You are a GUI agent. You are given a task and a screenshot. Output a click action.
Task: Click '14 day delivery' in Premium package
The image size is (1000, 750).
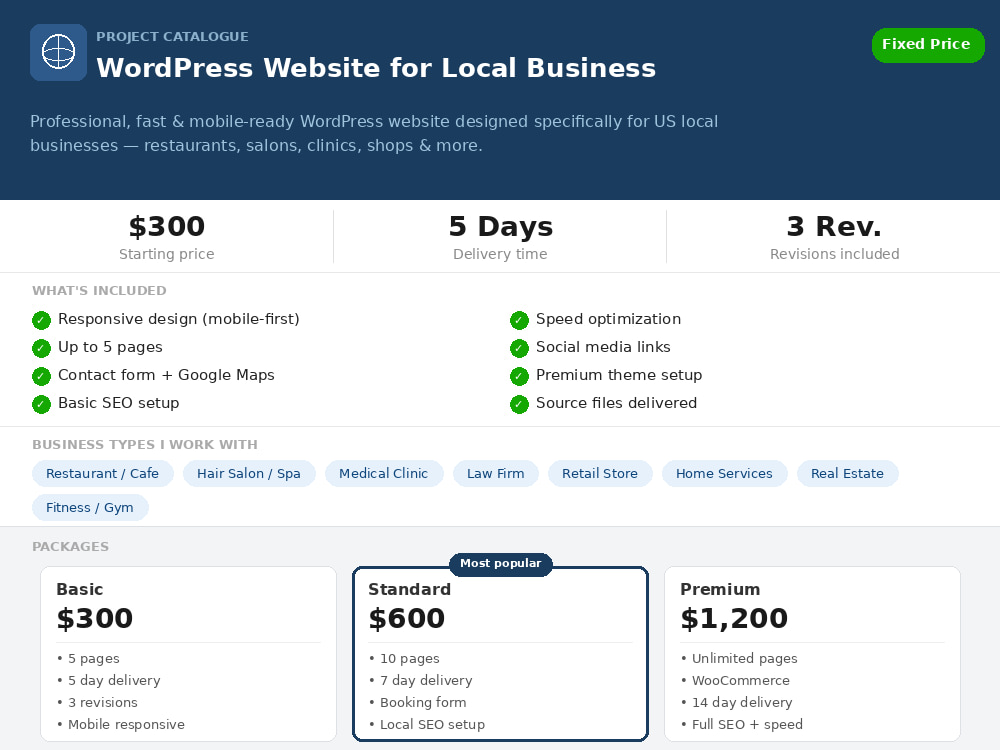(742, 703)
